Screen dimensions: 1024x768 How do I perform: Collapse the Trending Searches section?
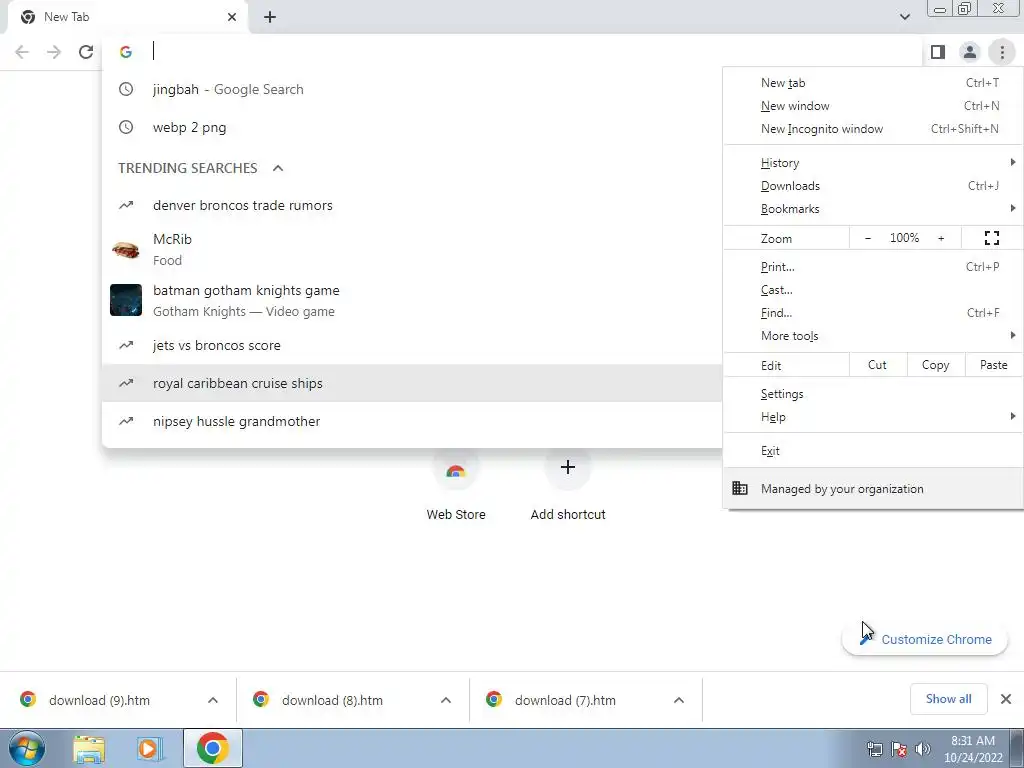tap(278, 168)
